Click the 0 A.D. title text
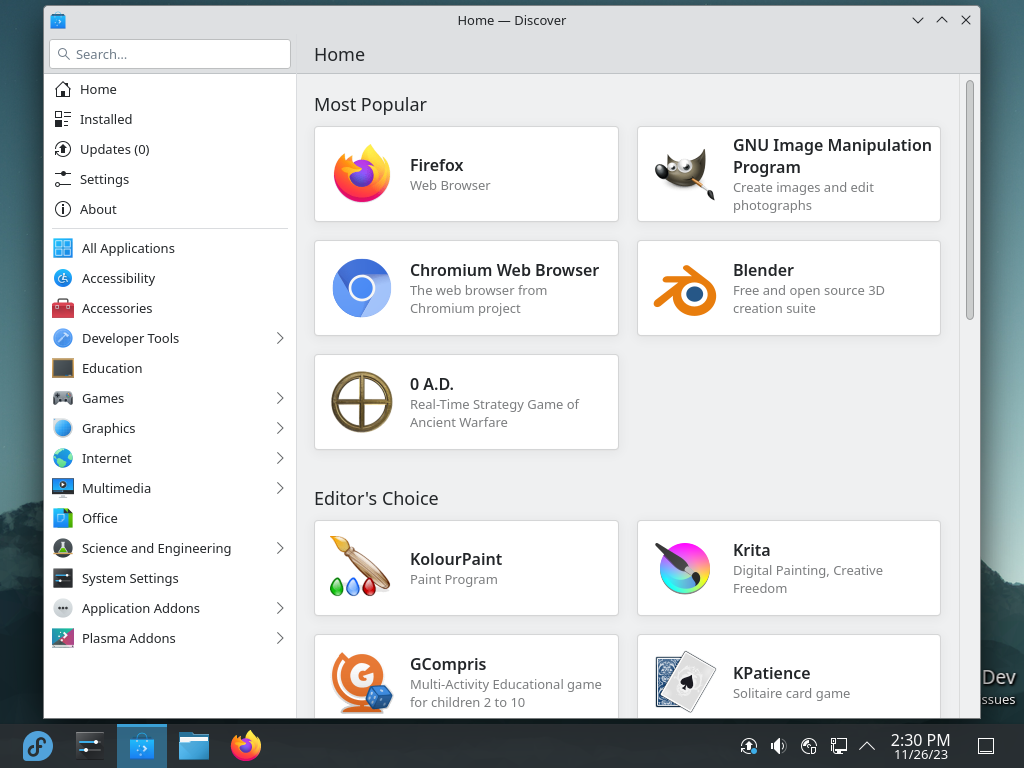Screen dimensions: 1024x768 pyautogui.click(x=432, y=384)
